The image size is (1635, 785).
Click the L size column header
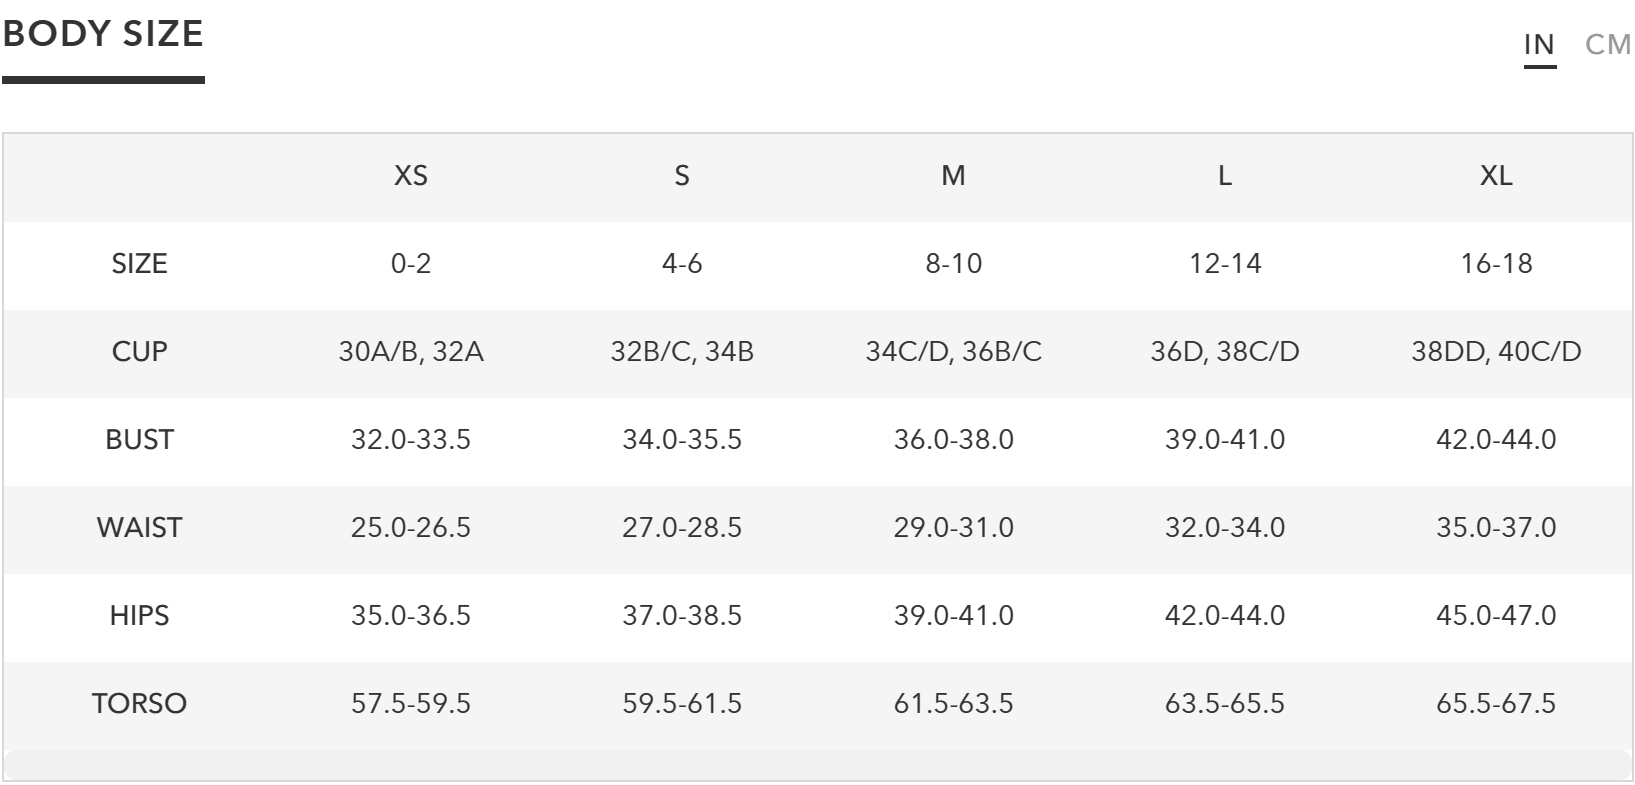click(1225, 176)
